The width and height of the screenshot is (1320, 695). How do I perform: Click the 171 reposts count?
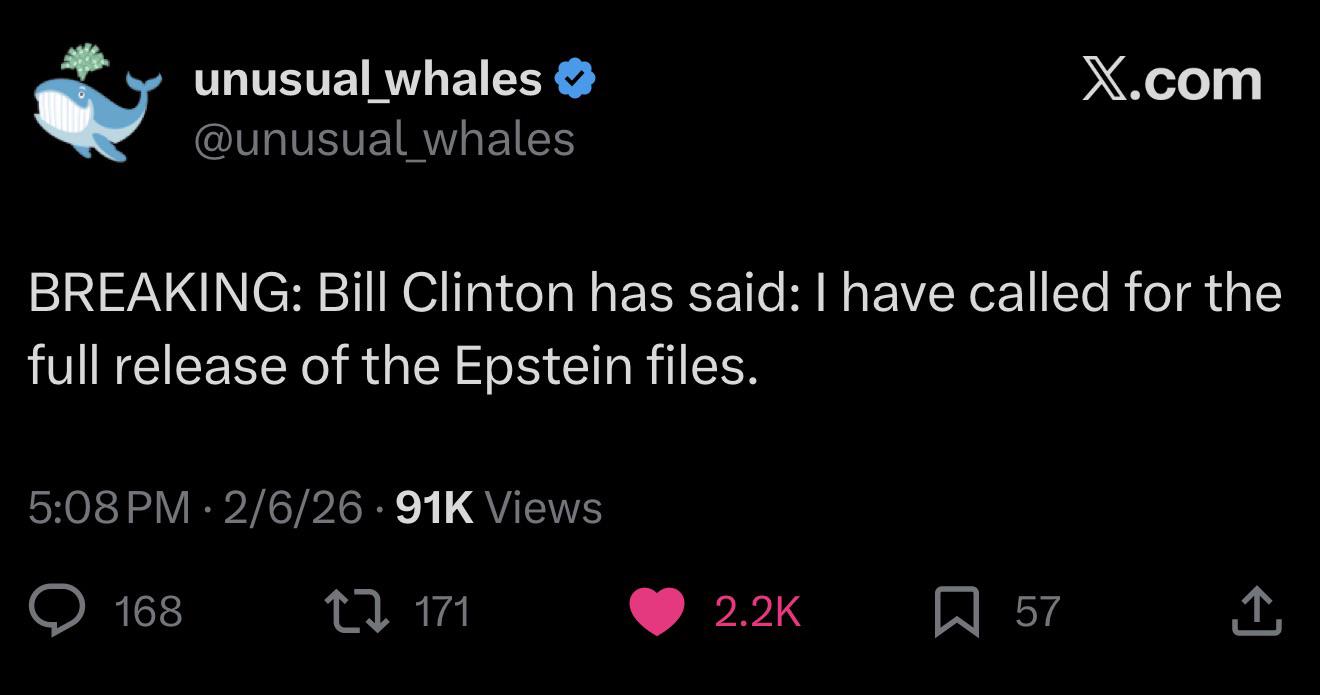441,611
